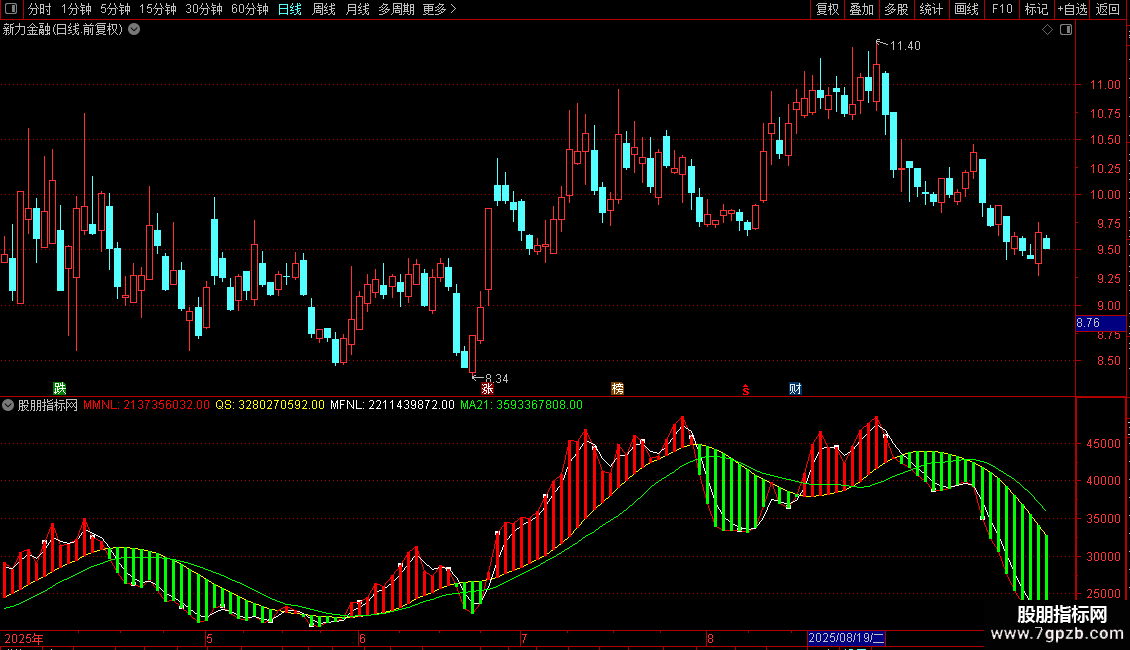
Task: Open the 多股 multi-stock view
Action: click(x=896, y=9)
